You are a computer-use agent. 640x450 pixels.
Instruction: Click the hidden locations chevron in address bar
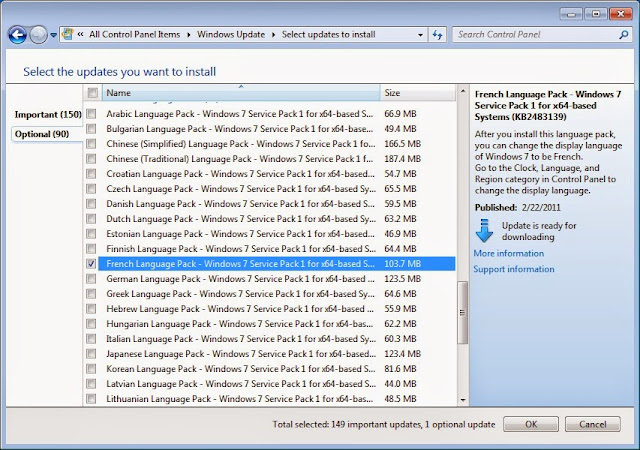pyautogui.click(x=80, y=35)
